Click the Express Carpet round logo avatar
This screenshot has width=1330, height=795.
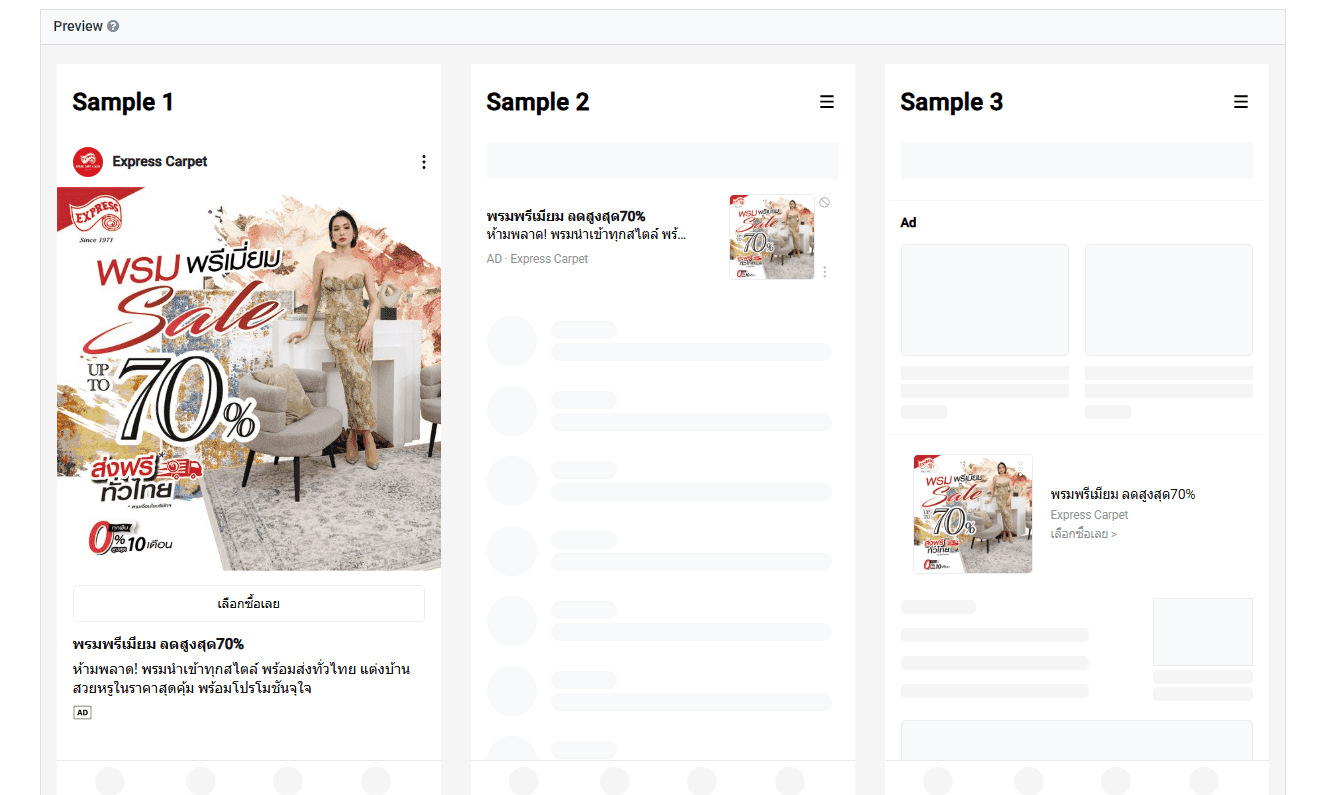[88, 162]
